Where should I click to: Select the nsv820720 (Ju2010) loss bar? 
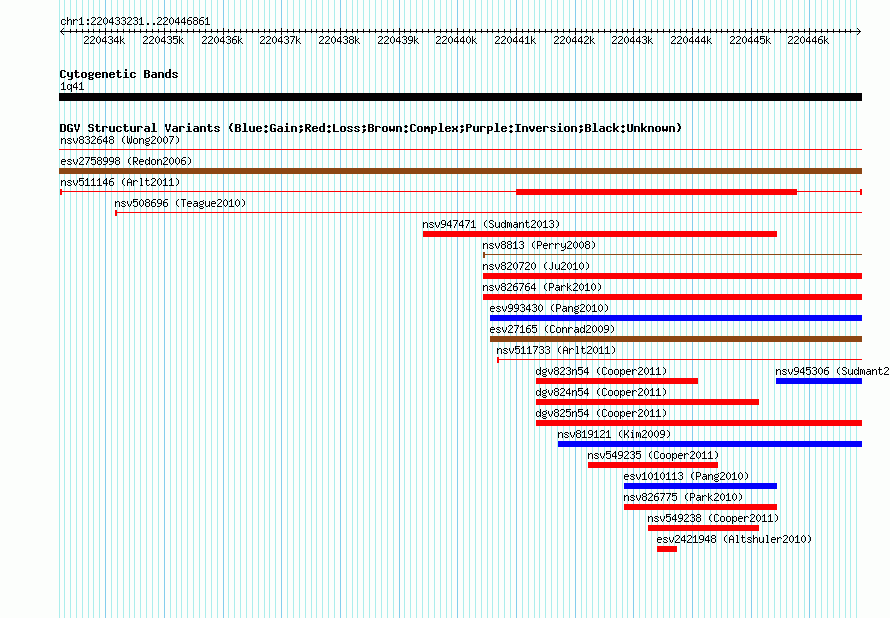coord(673,276)
